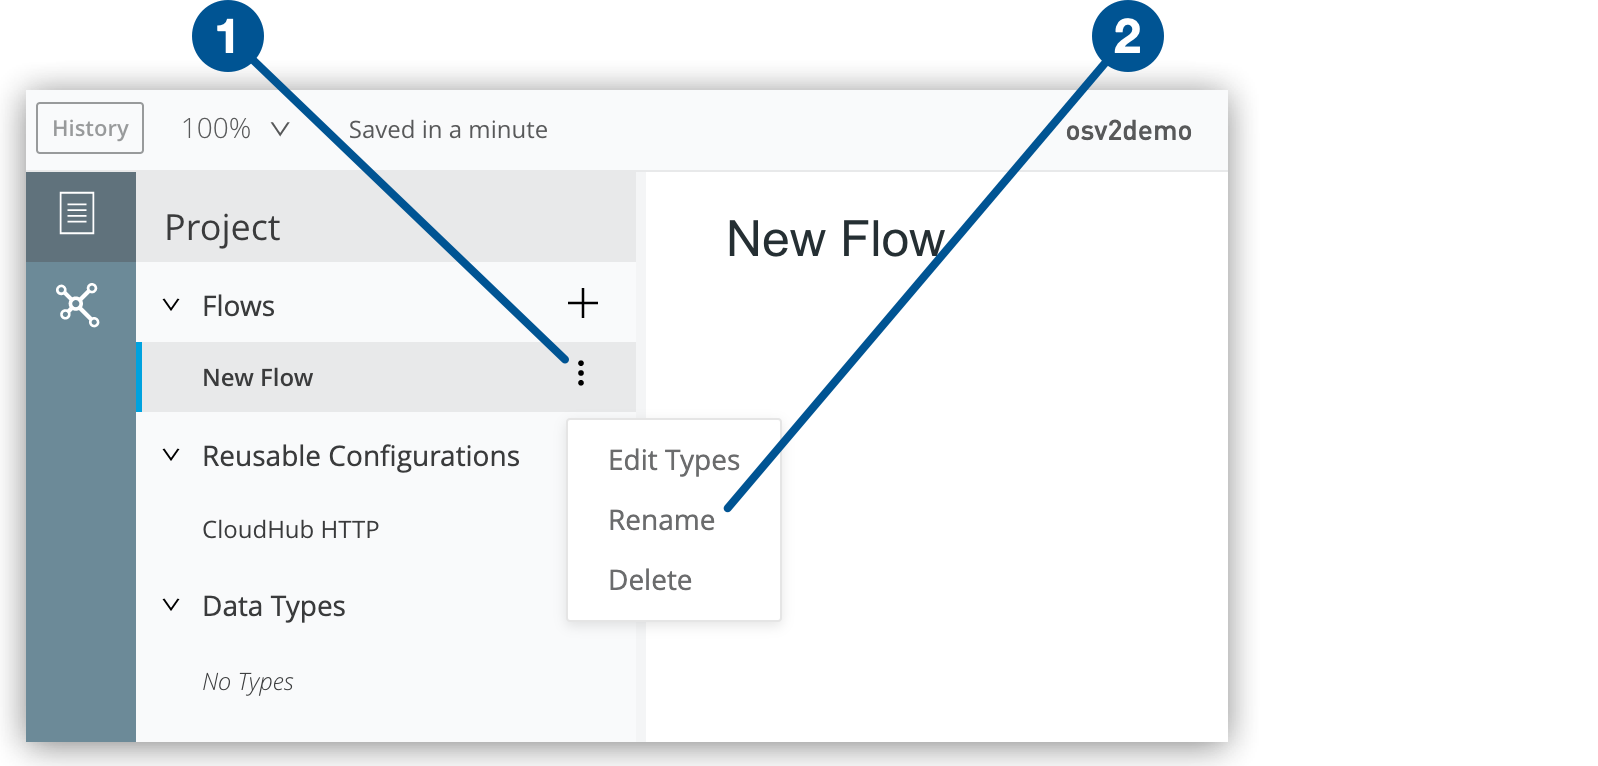Click the Project panel header

pyautogui.click(x=222, y=227)
